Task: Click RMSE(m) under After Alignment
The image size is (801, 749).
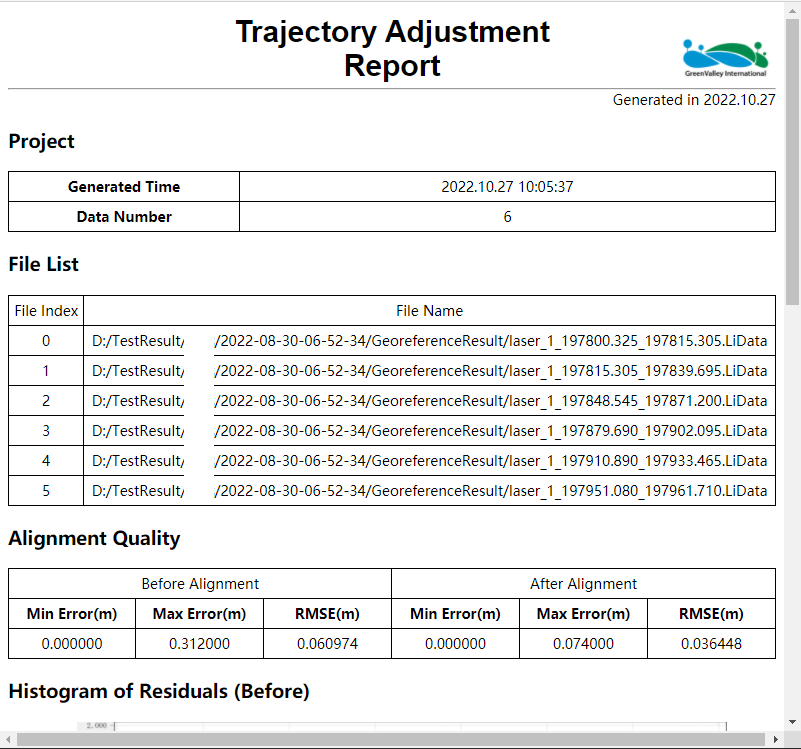Action: (711, 614)
